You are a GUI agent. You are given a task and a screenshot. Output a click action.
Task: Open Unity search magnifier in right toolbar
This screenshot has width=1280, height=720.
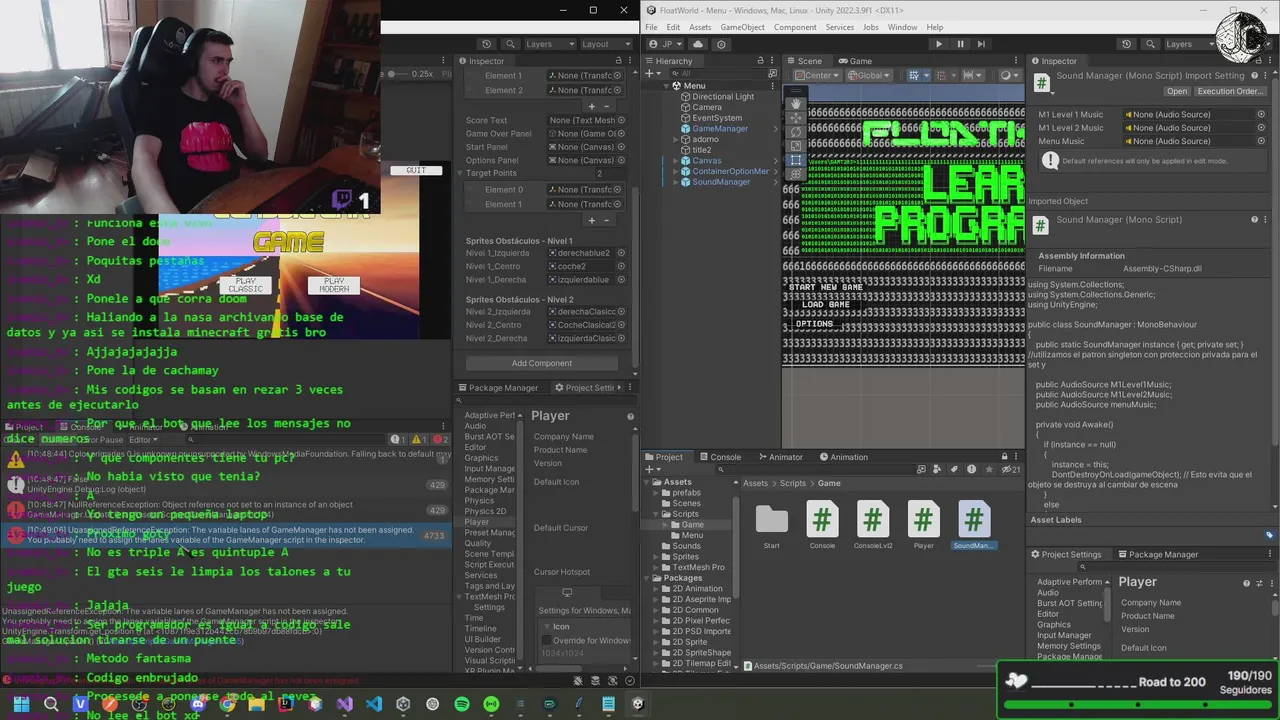(x=1150, y=44)
